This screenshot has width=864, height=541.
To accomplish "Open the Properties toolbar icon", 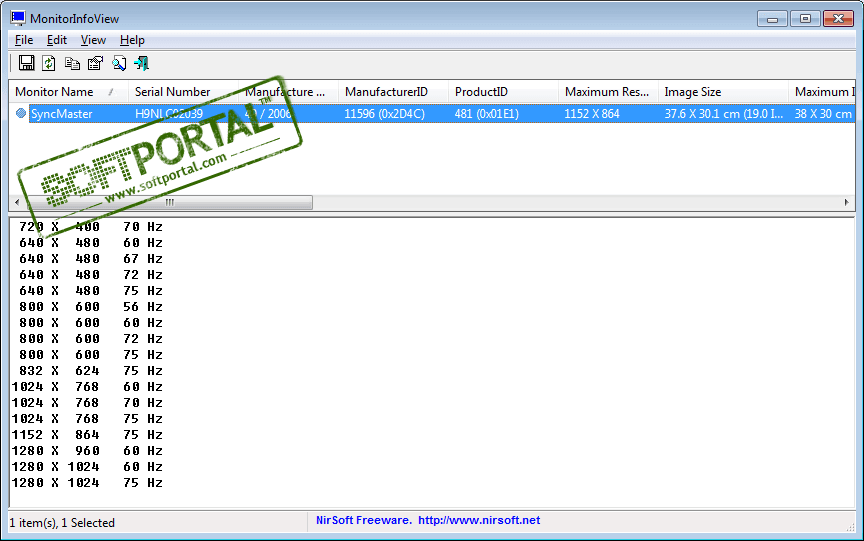I will 95,63.
